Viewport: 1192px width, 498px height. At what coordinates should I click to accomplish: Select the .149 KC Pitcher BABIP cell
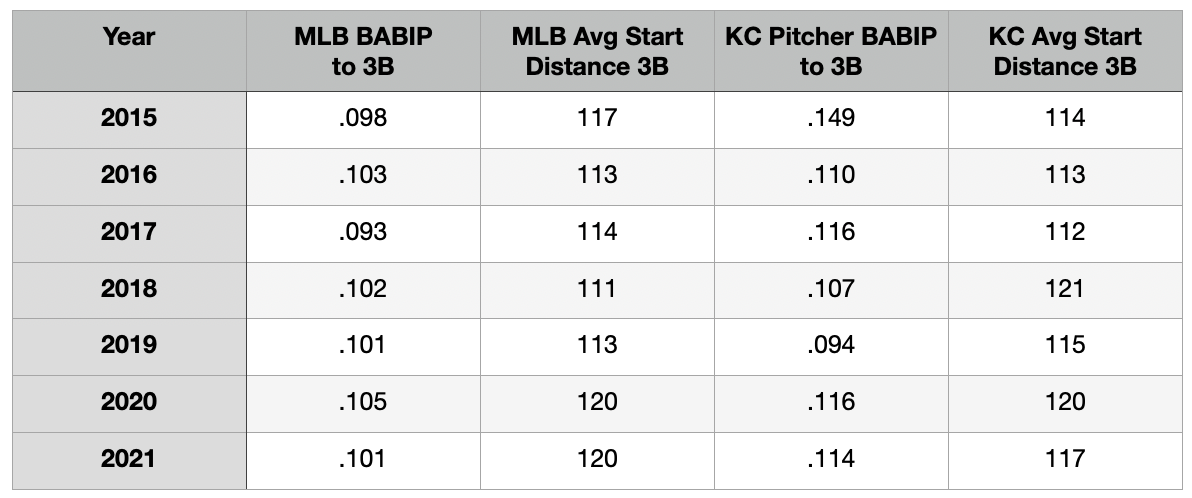[x=831, y=118]
